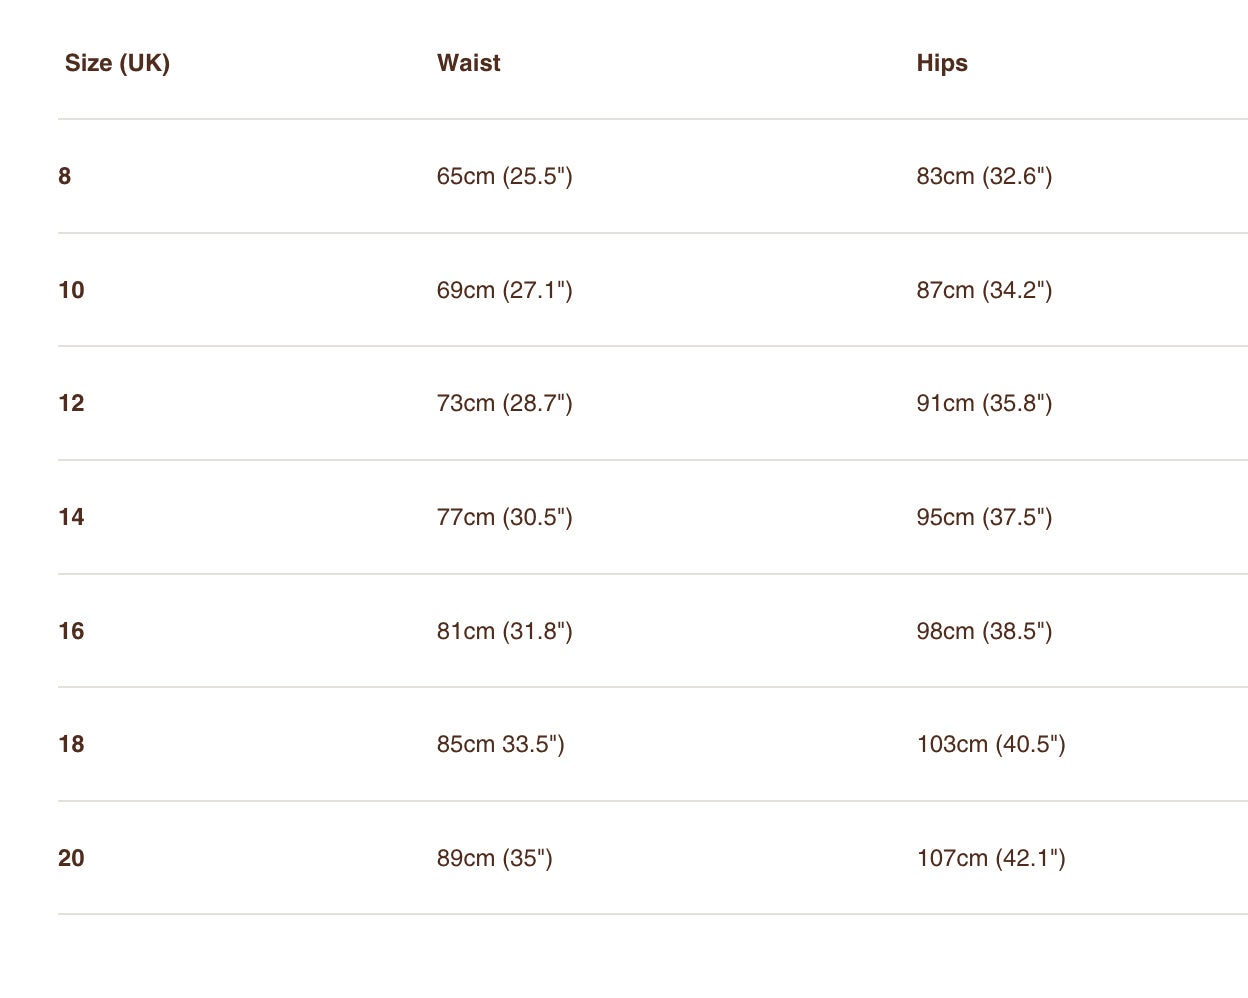
Task: Select the size 10 row label
Action: coord(71,290)
